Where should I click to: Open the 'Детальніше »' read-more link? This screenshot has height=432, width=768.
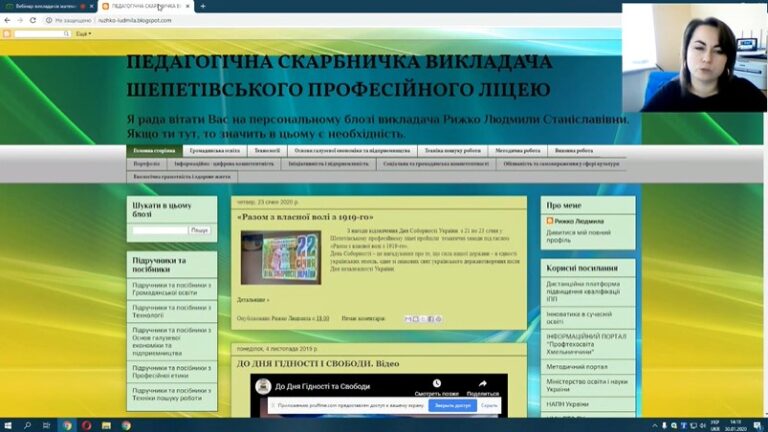(253, 299)
